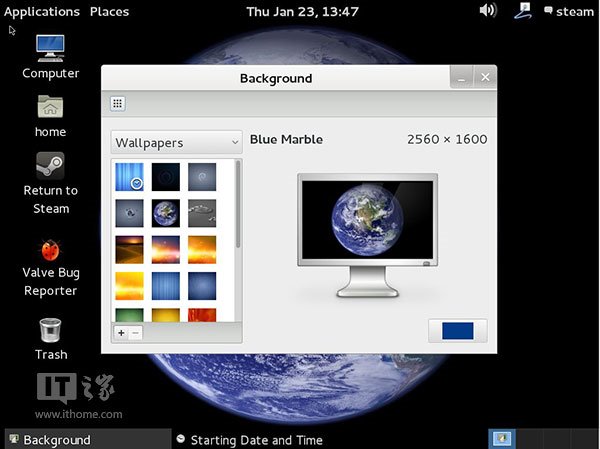Select the red-orange wallpaper thumbnail in bottom row

point(202,315)
